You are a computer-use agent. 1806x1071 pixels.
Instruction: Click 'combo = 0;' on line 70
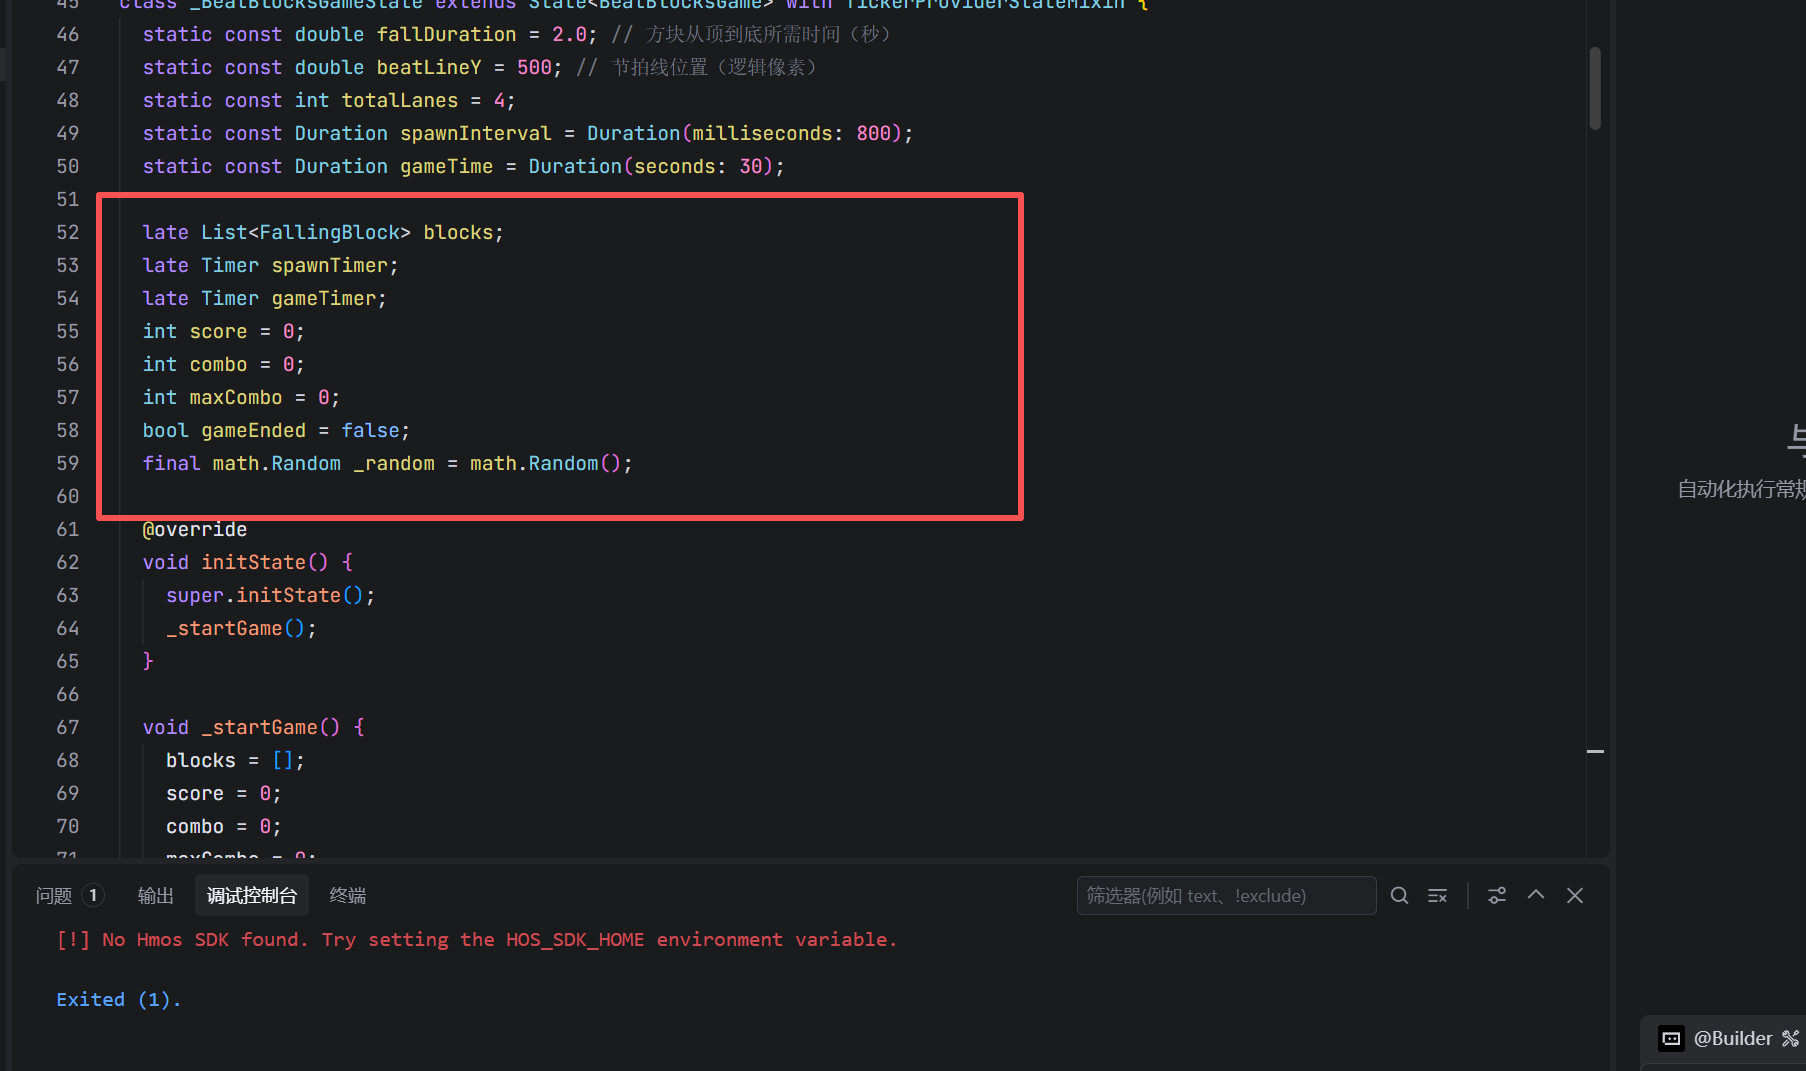(223, 826)
